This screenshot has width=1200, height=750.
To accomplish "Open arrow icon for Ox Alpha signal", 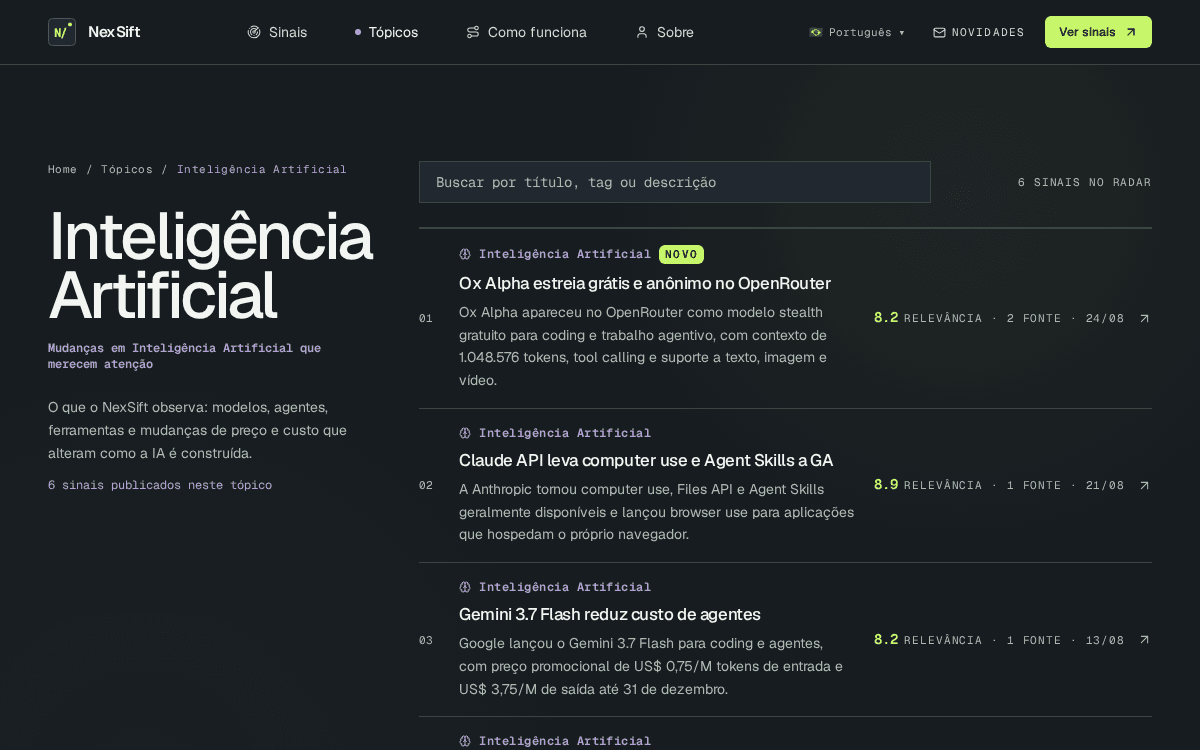I will (1145, 318).
